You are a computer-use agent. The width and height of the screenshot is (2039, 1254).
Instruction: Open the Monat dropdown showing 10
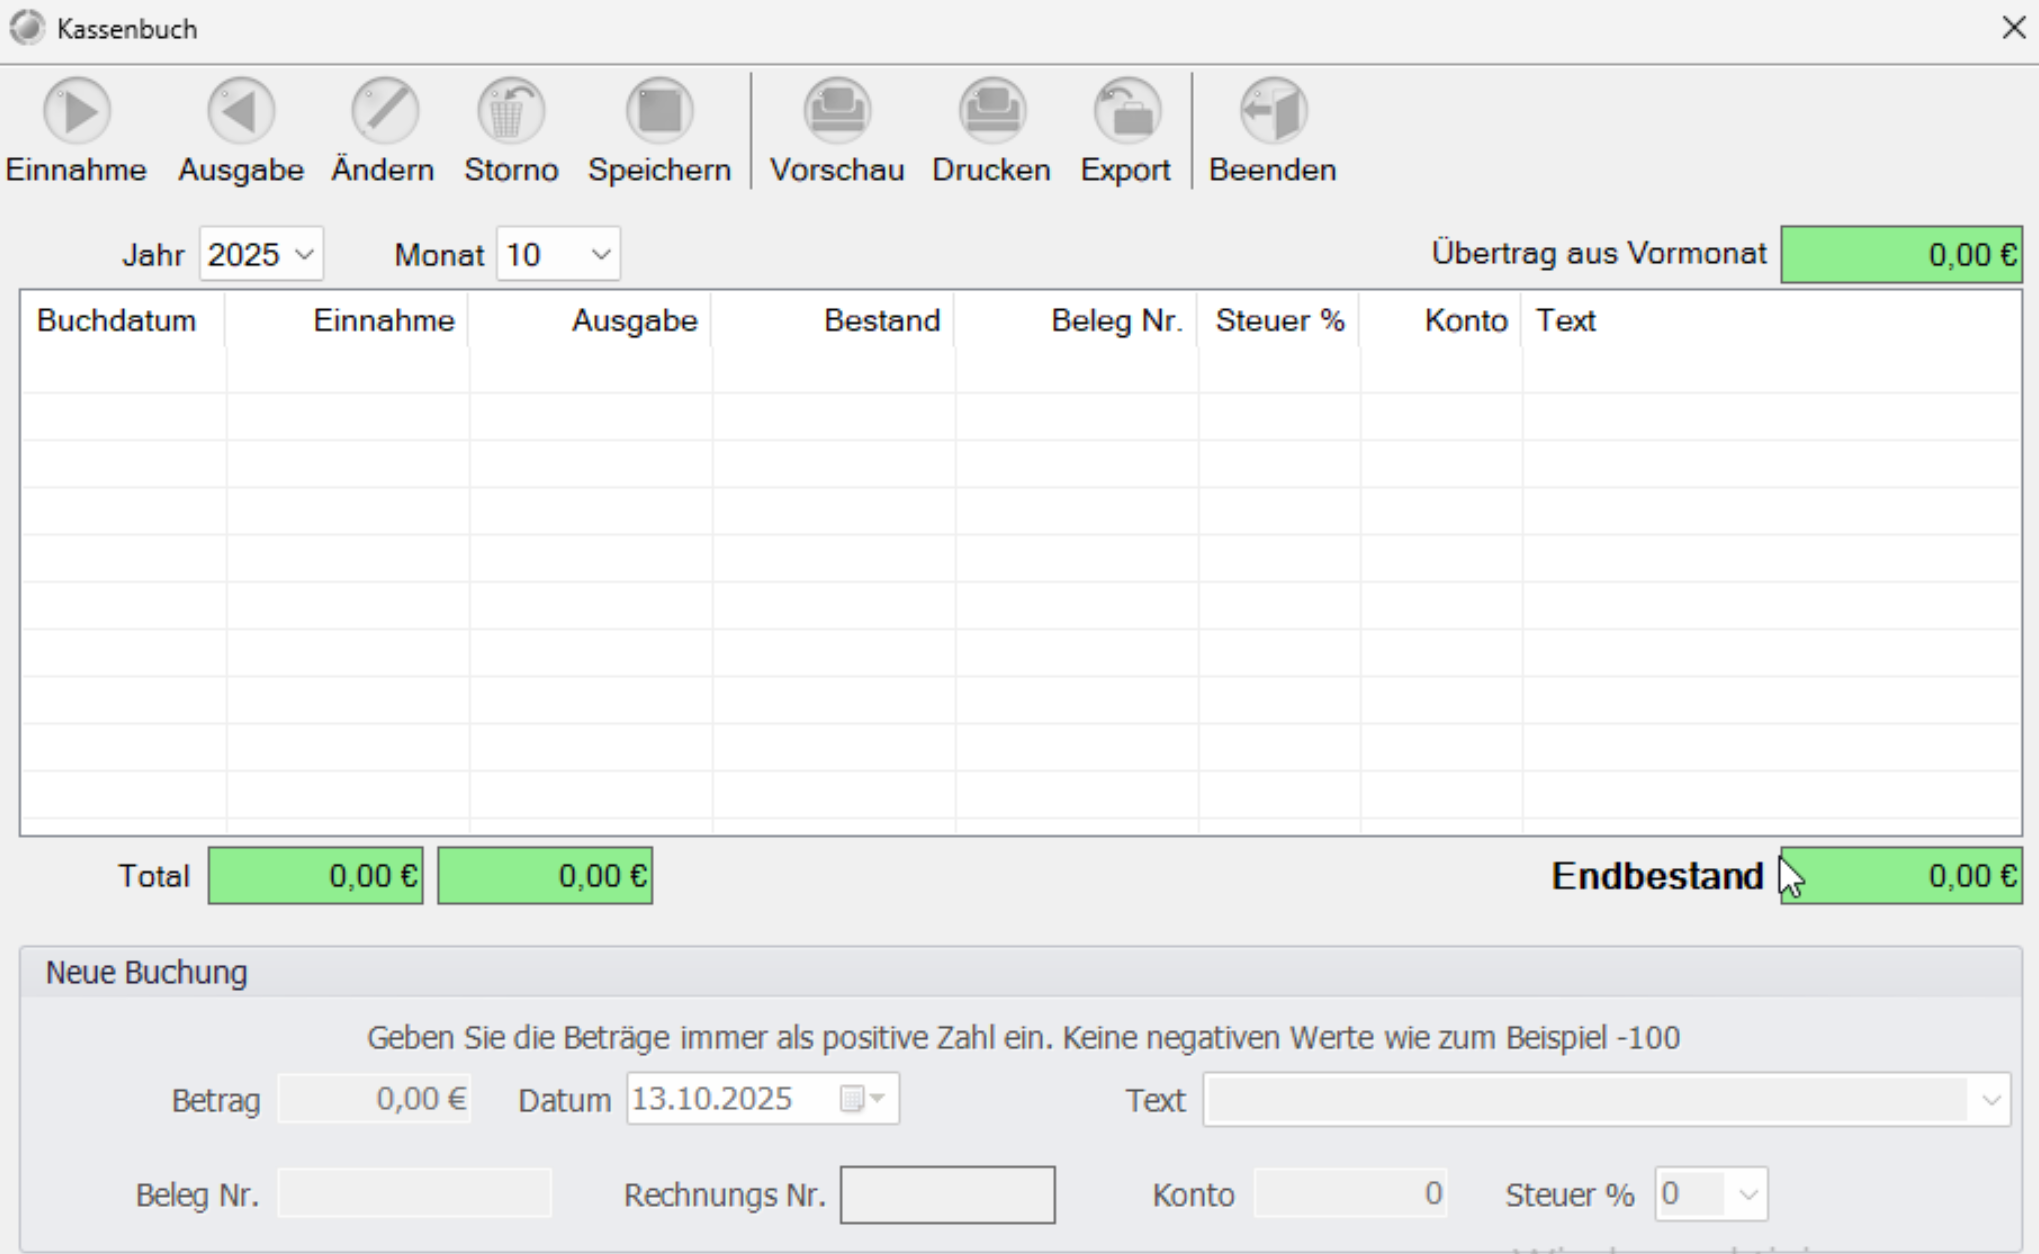[x=558, y=254]
